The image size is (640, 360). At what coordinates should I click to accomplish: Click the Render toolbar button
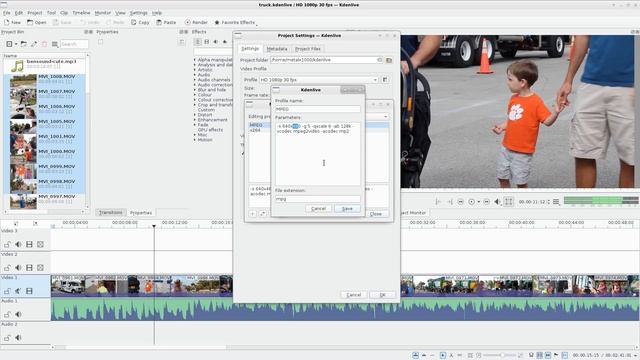(x=196, y=22)
